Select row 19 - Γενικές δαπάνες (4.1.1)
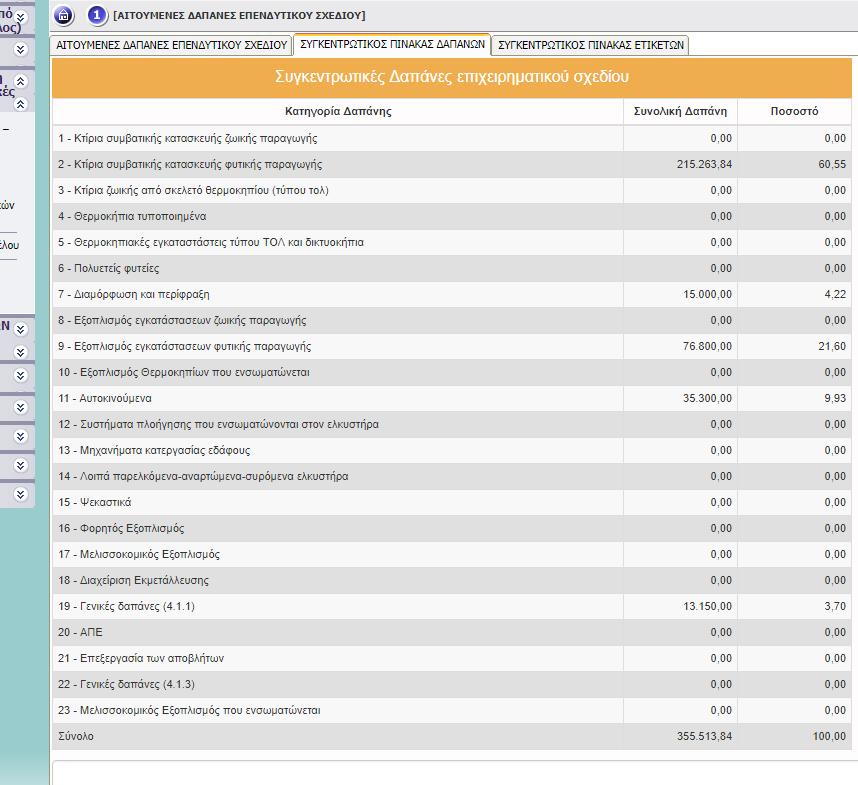 pos(452,606)
